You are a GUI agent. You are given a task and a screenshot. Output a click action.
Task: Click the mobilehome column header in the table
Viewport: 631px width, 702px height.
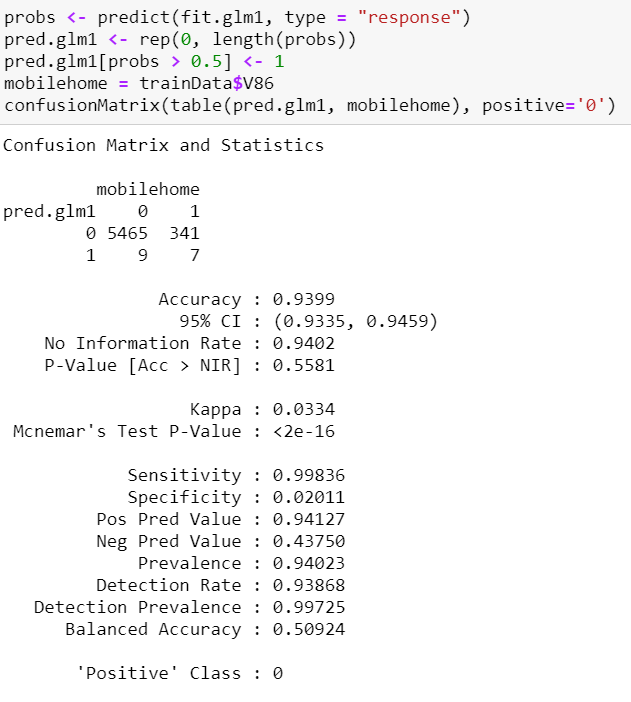pos(148,189)
